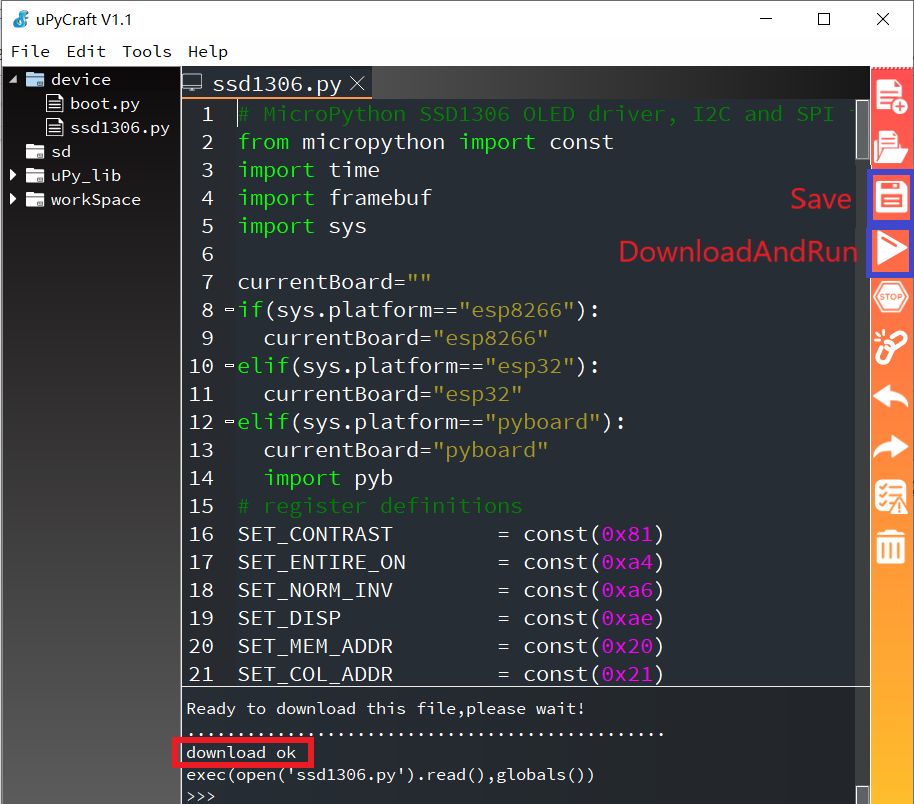Save the file using the Save icon
This screenshot has width=914, height=804.
tap(889, 197)
